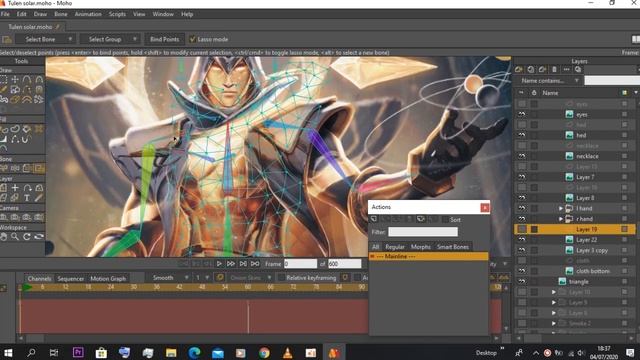Expand the l hand group layer
Viewport: 640px width, 360px height.
click(x=561, y=208)
